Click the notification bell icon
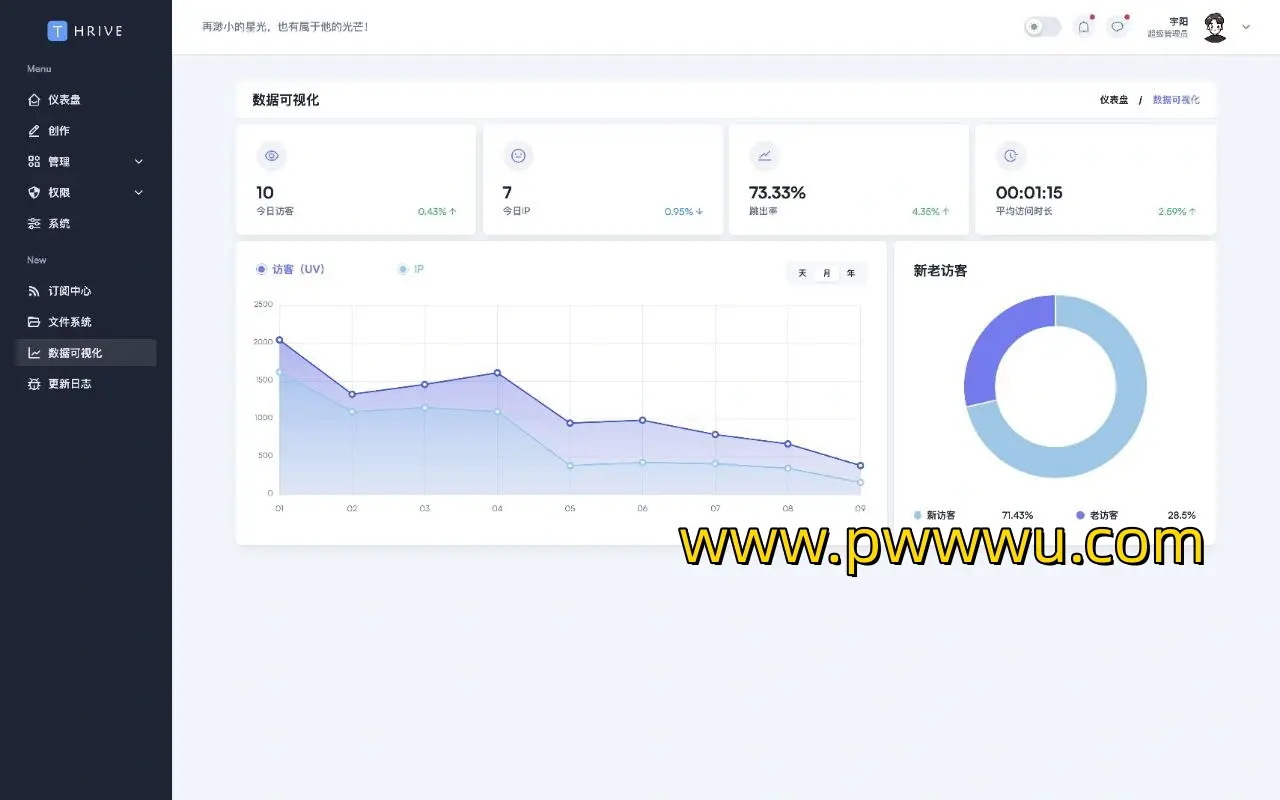This screenshot has width=1280, height=800. (x=1083, y=27)
